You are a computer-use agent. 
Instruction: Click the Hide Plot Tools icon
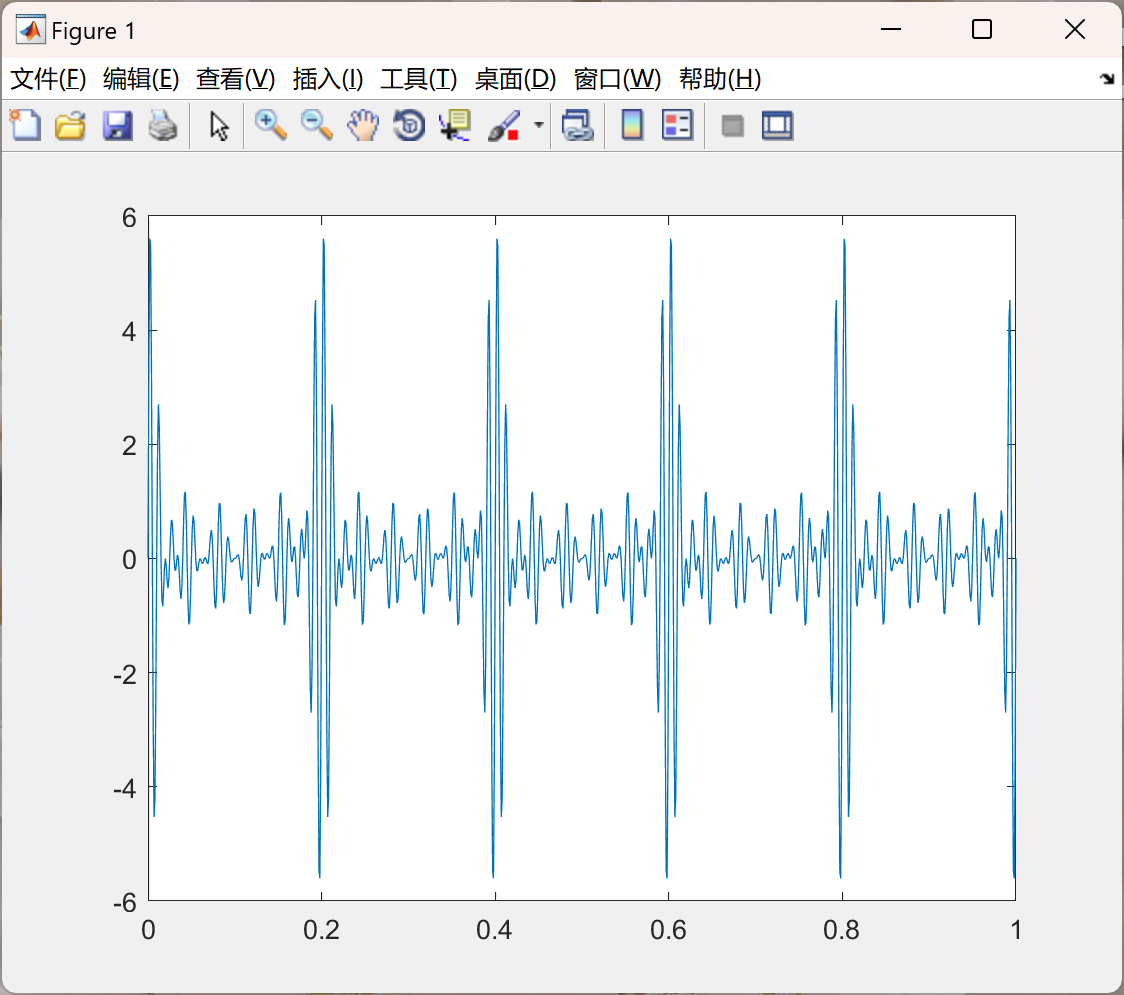pyautogui.click(x=732, y=126)
